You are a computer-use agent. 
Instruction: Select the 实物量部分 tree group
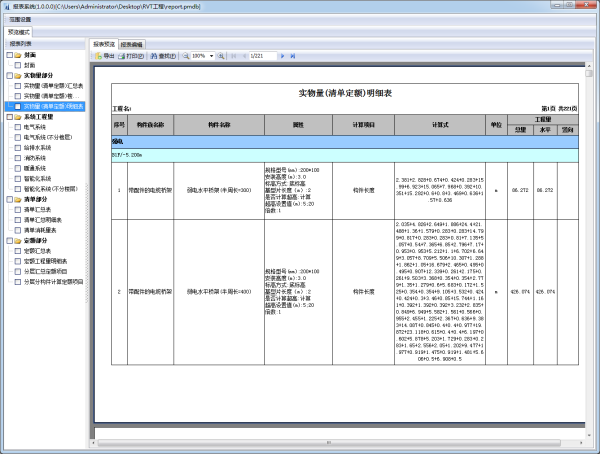click(x=40, y=75)
